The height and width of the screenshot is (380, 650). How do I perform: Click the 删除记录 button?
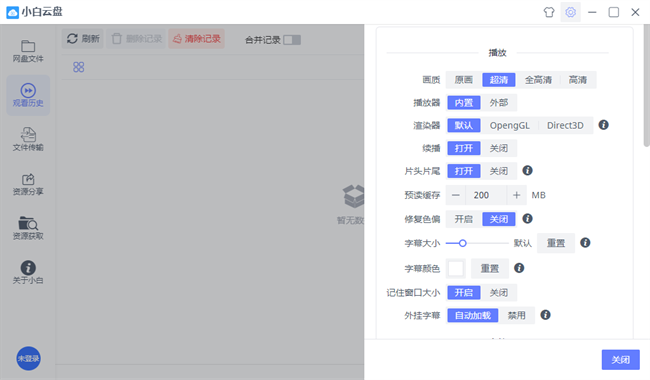click(x=136, y=39)
